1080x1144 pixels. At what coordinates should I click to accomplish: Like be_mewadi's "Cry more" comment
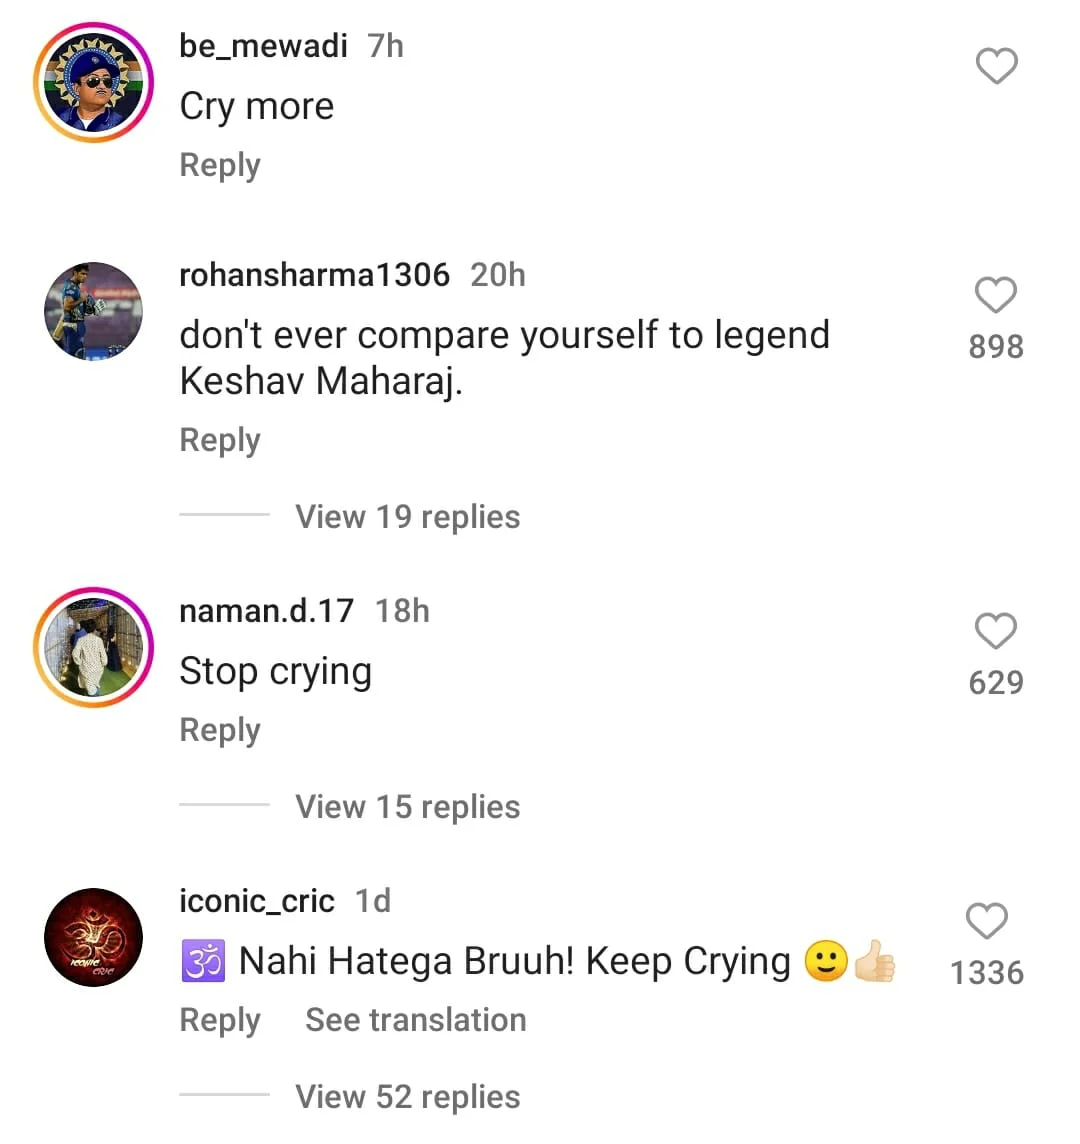click(996, 67)
